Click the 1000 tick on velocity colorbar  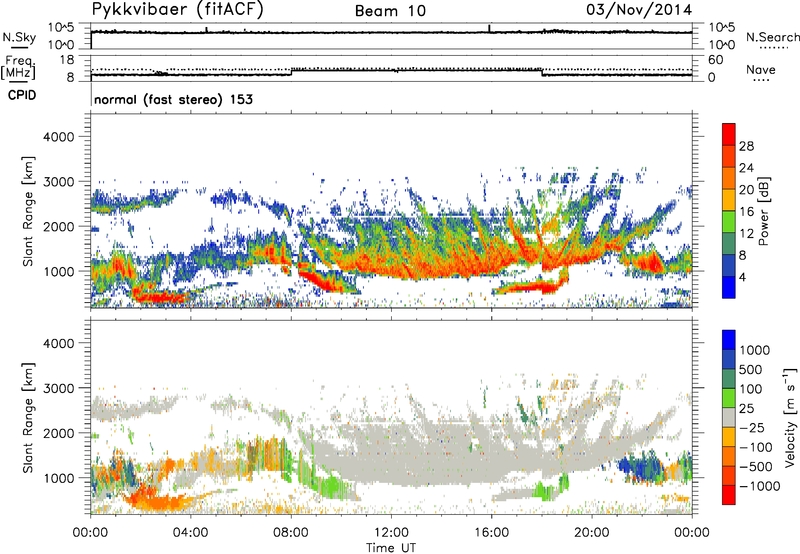[x=754, y=350]
